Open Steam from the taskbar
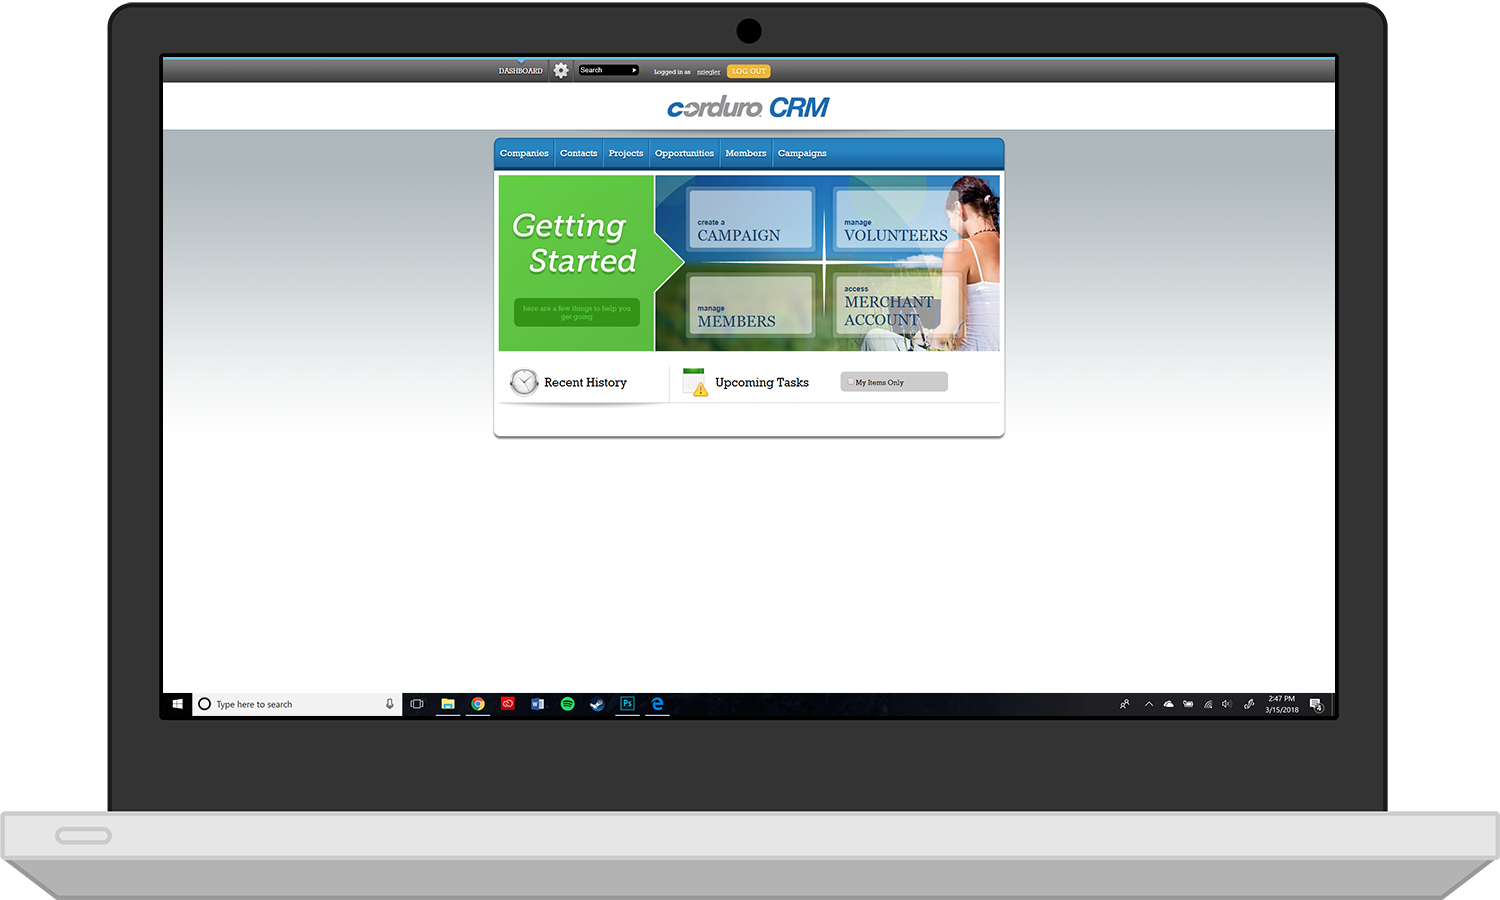1500x900 pixels. click(597, 704)
